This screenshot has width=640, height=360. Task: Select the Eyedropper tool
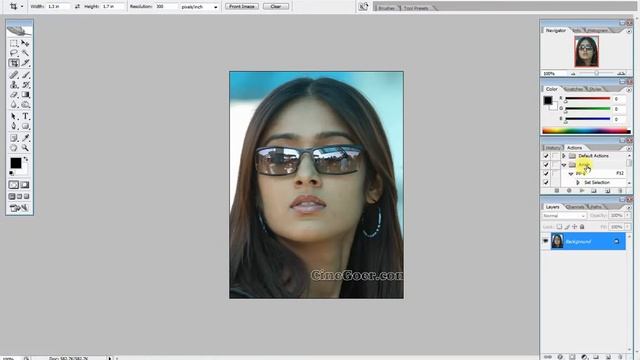point(25,138)
